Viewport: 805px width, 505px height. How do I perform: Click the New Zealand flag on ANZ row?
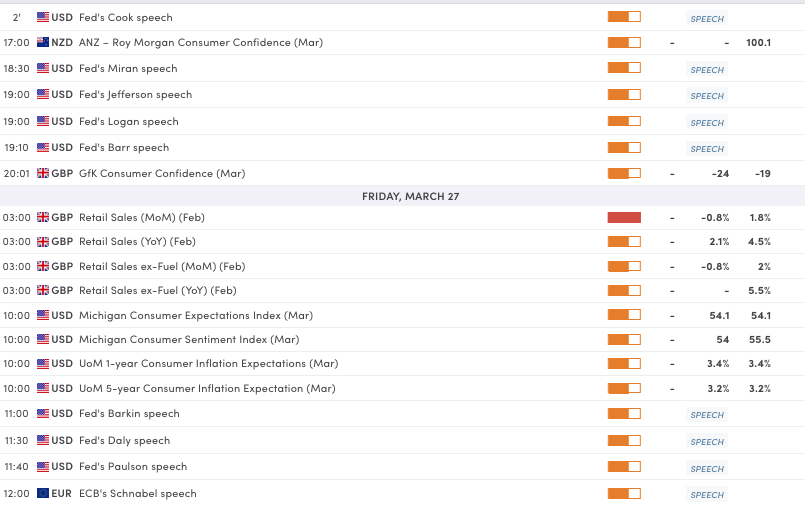43,42
